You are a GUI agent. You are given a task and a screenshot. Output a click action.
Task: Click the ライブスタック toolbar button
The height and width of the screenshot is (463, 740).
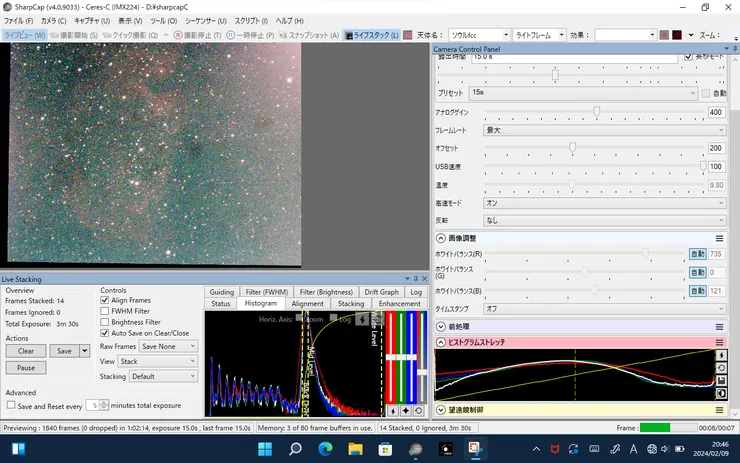click(x=372, y=35)
